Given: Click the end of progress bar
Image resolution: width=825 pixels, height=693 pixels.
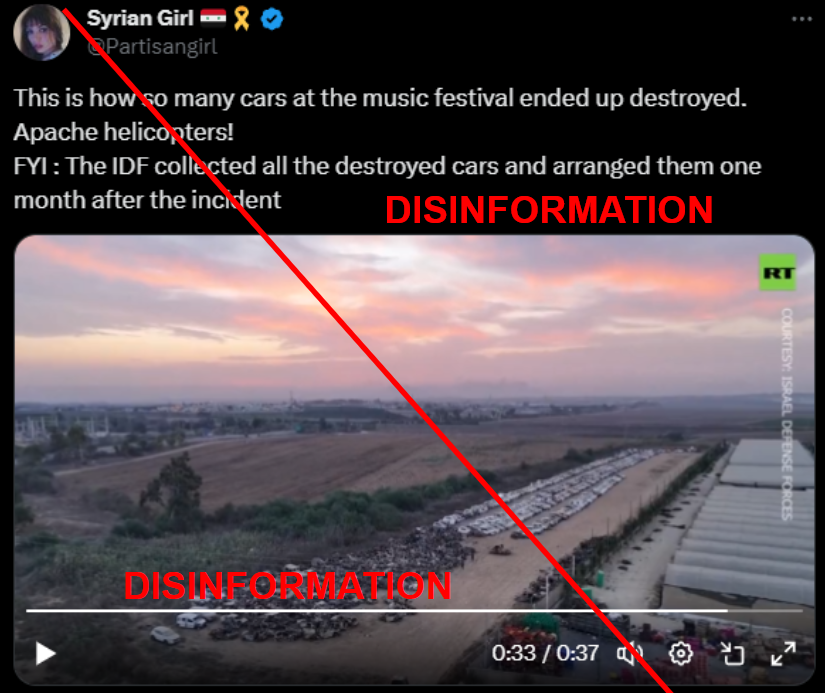Looking at the screenshot, I should point(799,611).
